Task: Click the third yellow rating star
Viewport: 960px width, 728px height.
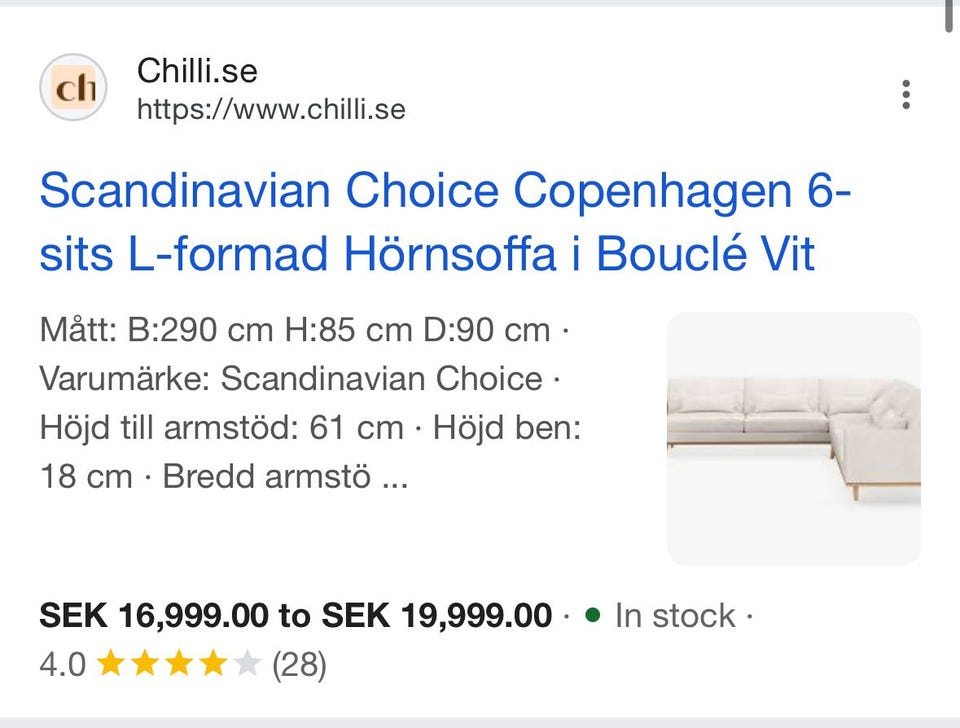Action: [x=180, y=664]
